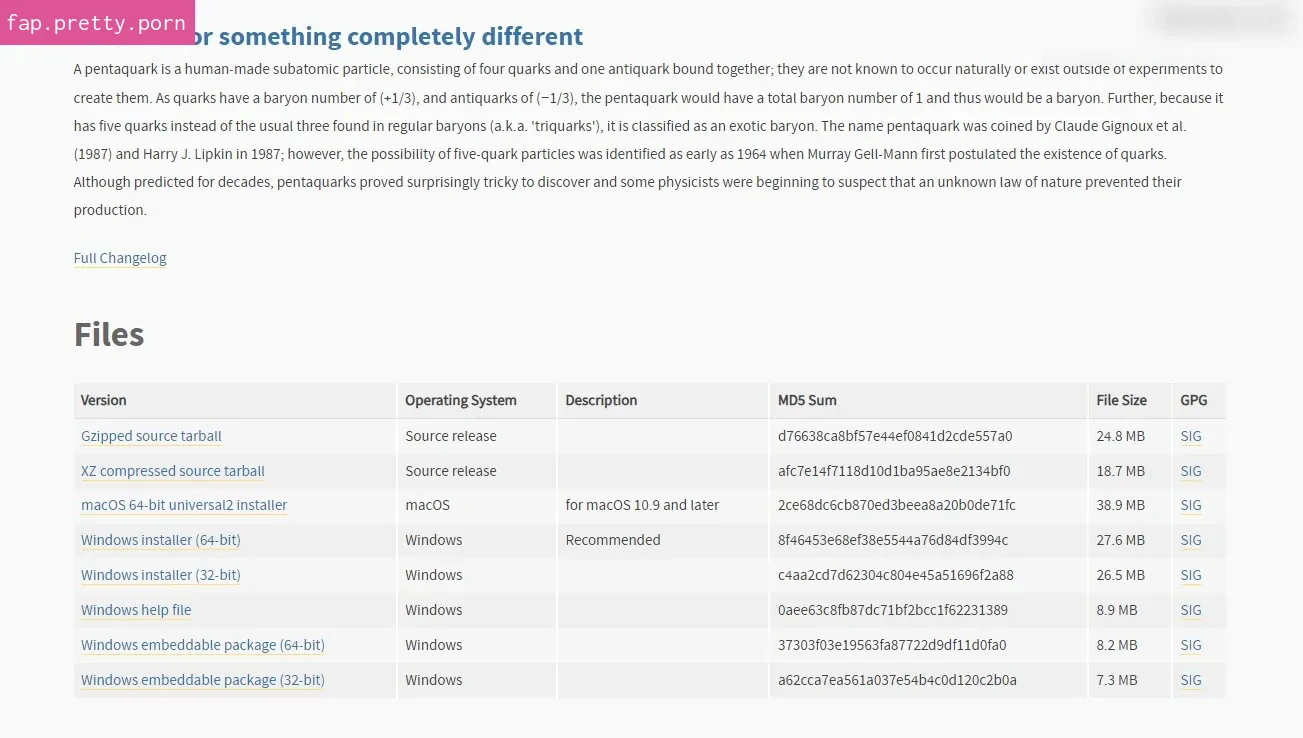Download the Gzipped source tarball
This screenshot has width=1303, height=738.
click(151, 436)
